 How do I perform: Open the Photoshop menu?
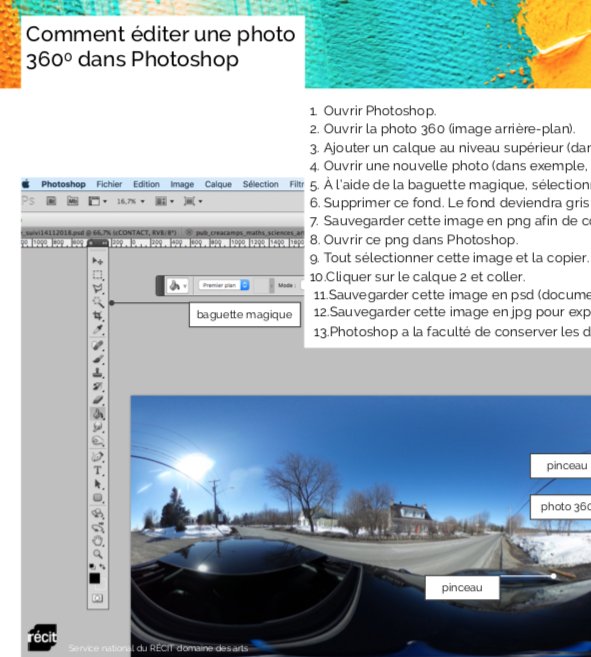pos(63,184)
